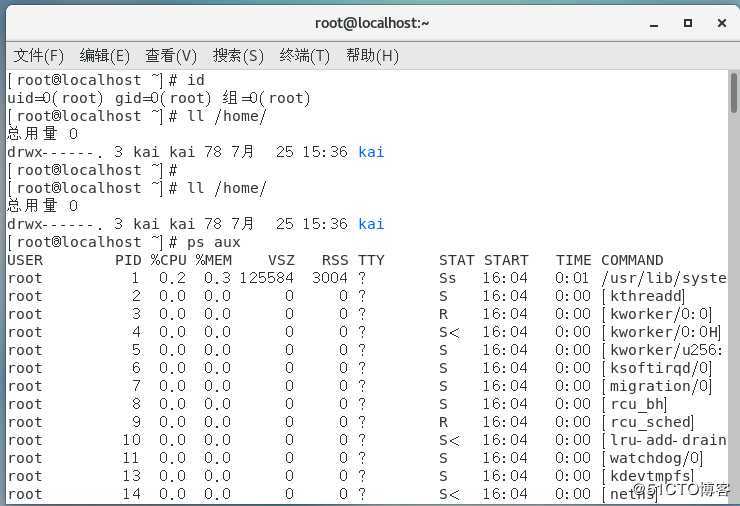Click the '[lru-add-drain' process name
Image resolution: width=740 pixels, height=506 pixels.
click(x=664, y=440)
